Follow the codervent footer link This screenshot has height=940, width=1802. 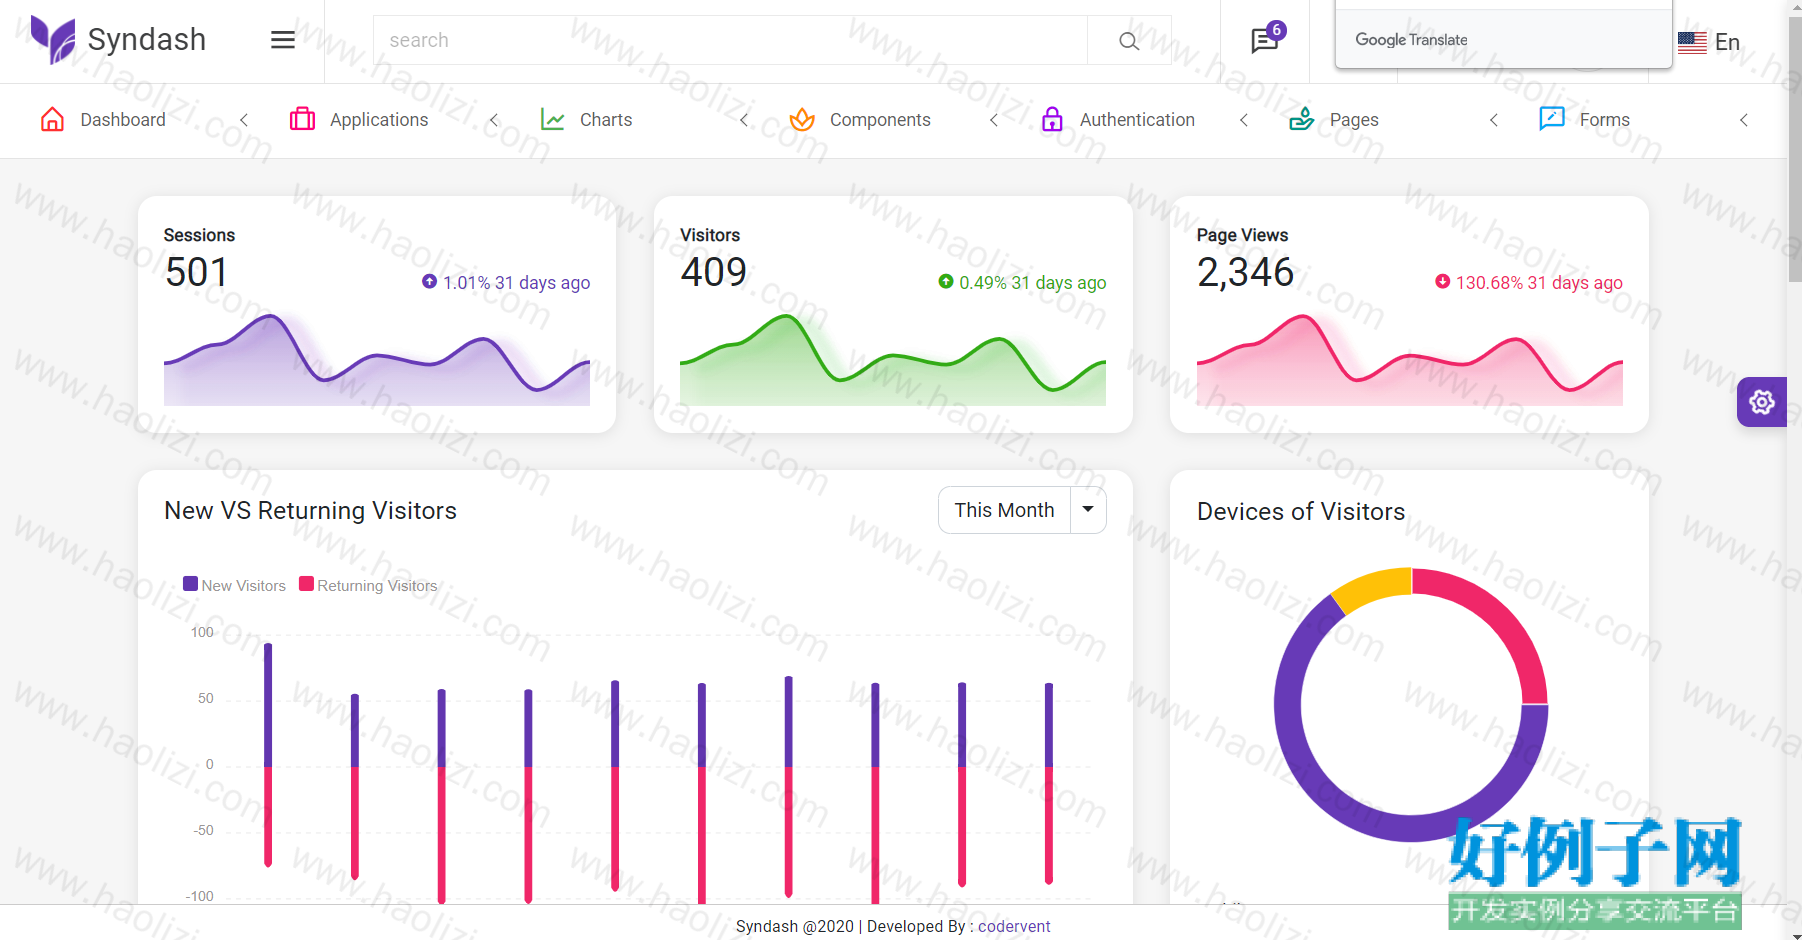click(1014, 926)
